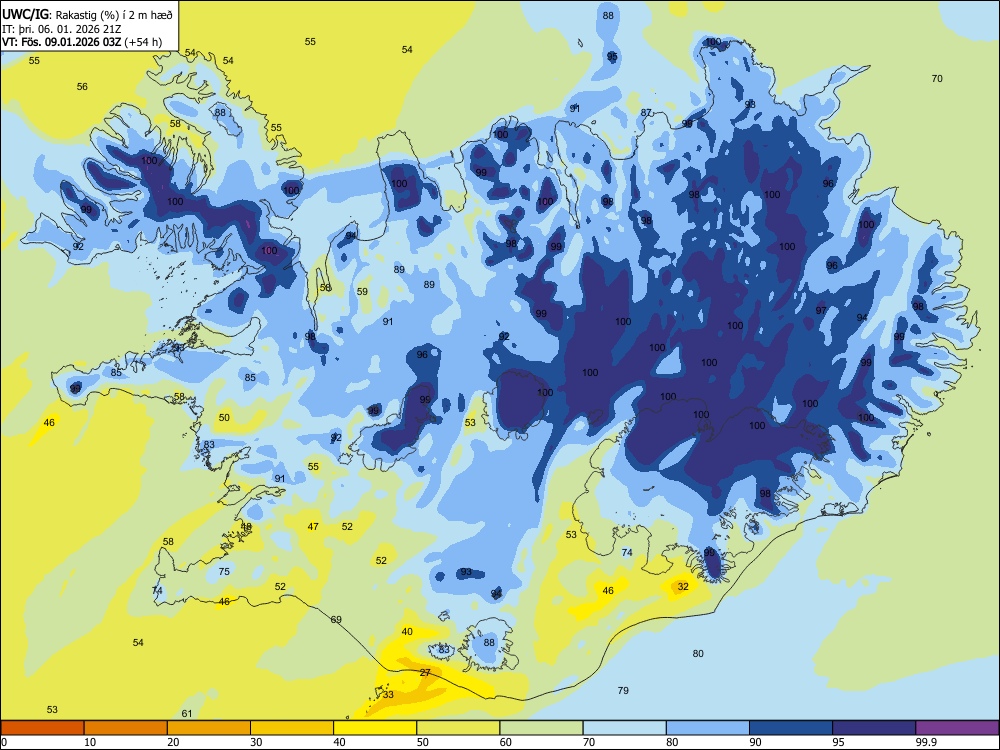Viewport: 1000px width, 750px height.
Task: Select the dark blue 90–95 legend swatch
Action: (x=791, y=728)
